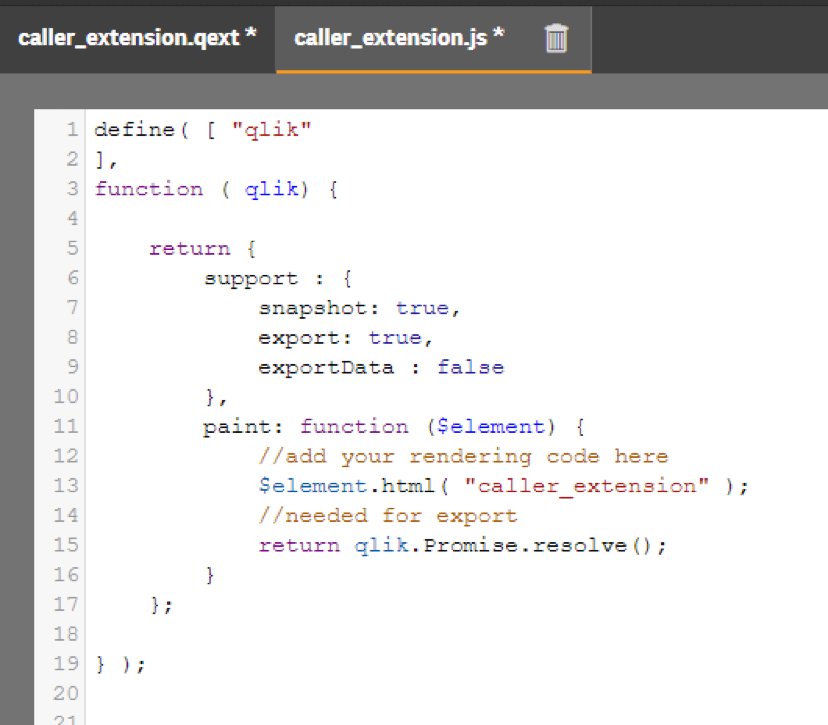Click the 'return {' statement on line 5

coord(202,249)
